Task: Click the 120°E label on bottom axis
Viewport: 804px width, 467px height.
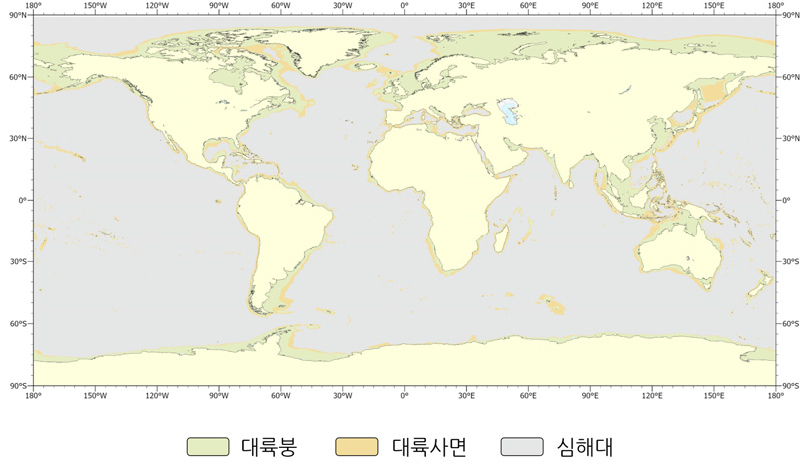Action: [x=652, y=396]
